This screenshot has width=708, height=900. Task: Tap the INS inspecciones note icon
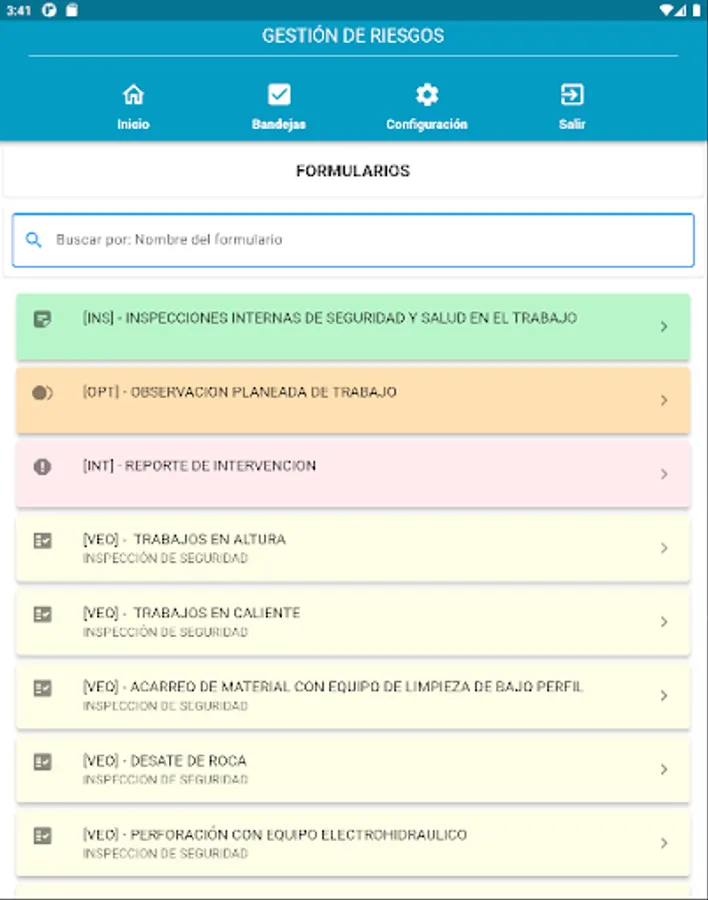coord(42,319)
